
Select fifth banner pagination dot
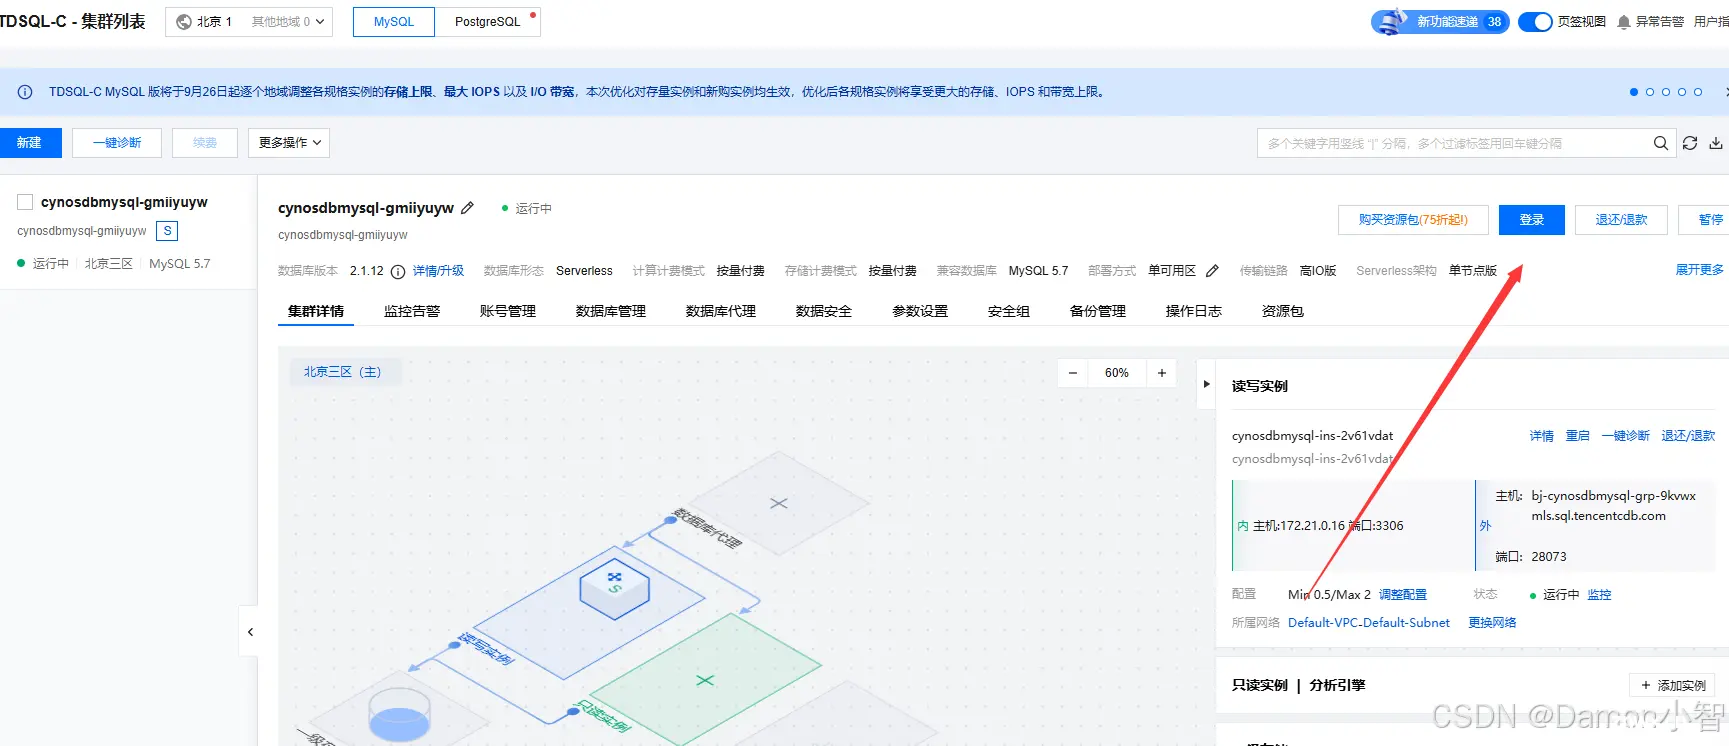(x=1698, y=92)
